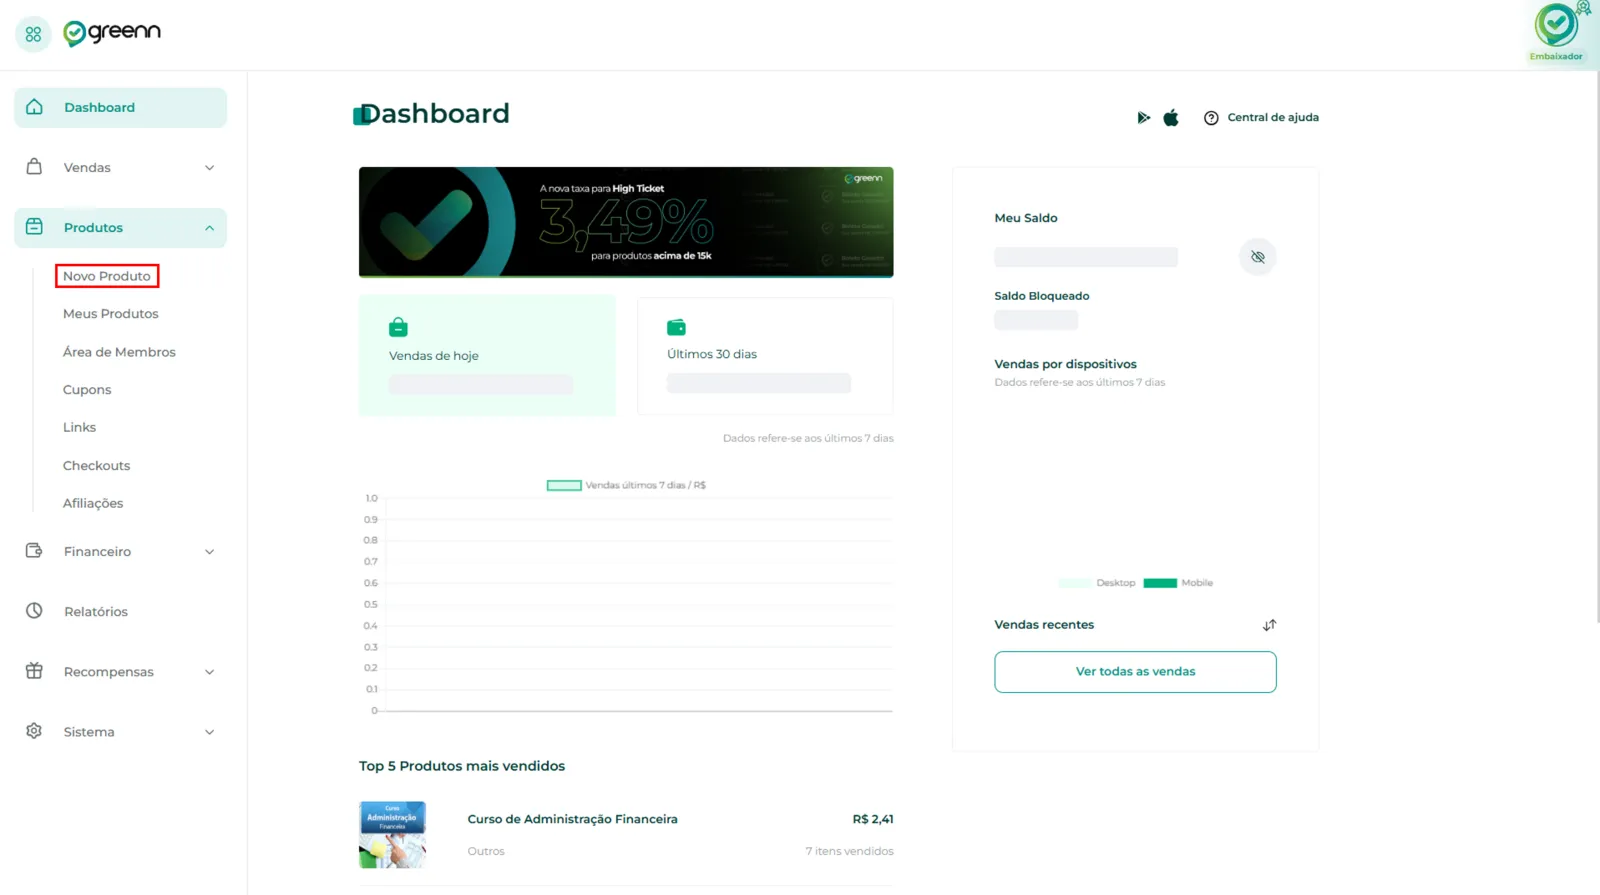Click the Últimos 30 dias wallet icon
Screen dimensions: 1600x895
(676, 327)
